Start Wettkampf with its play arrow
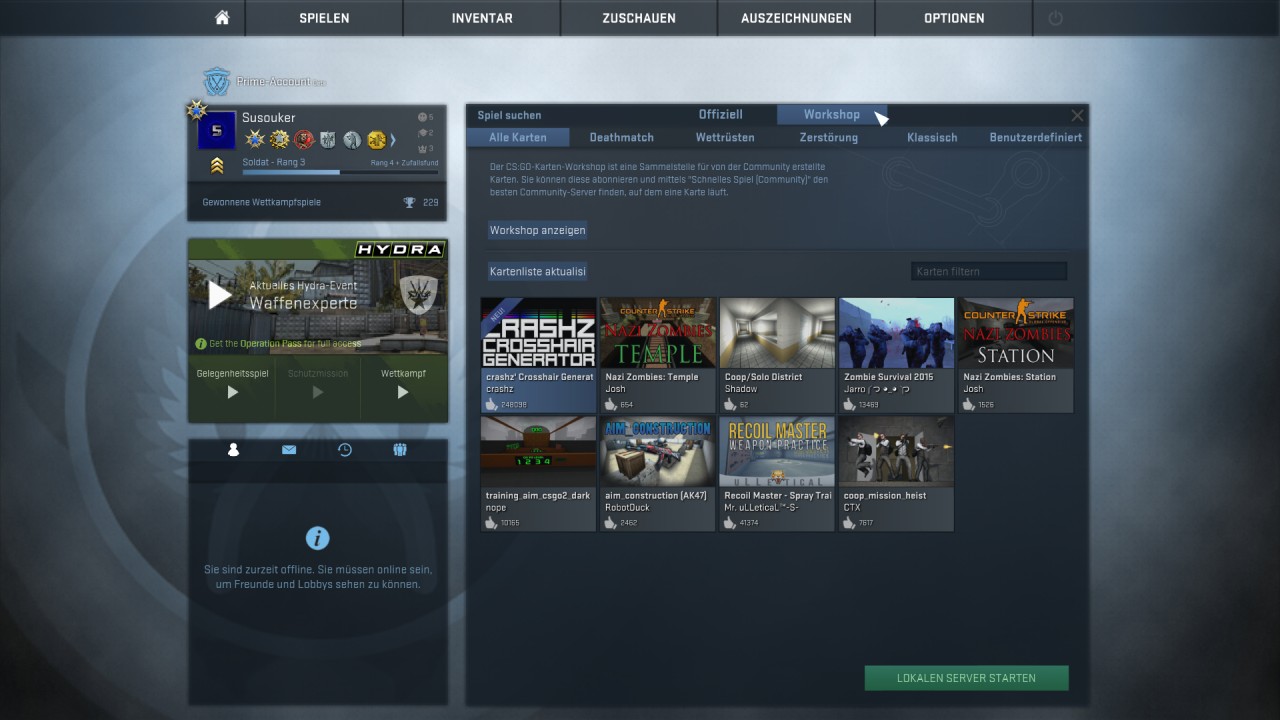1280x720 pixels. pyautogui.click(x=403, y=393)
